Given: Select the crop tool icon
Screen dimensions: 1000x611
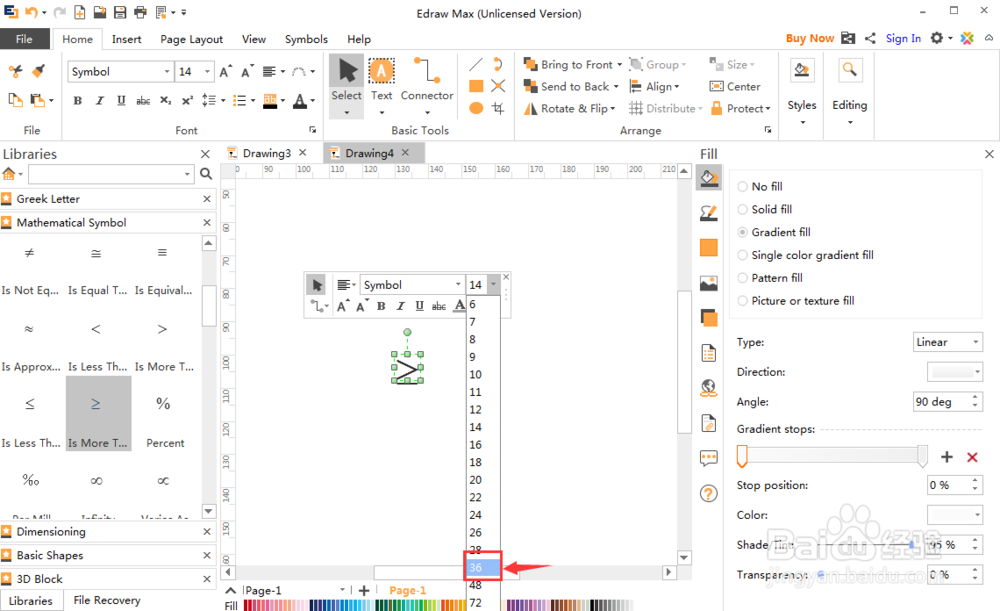Looking at the screenshot, I should tap(498, 108).
